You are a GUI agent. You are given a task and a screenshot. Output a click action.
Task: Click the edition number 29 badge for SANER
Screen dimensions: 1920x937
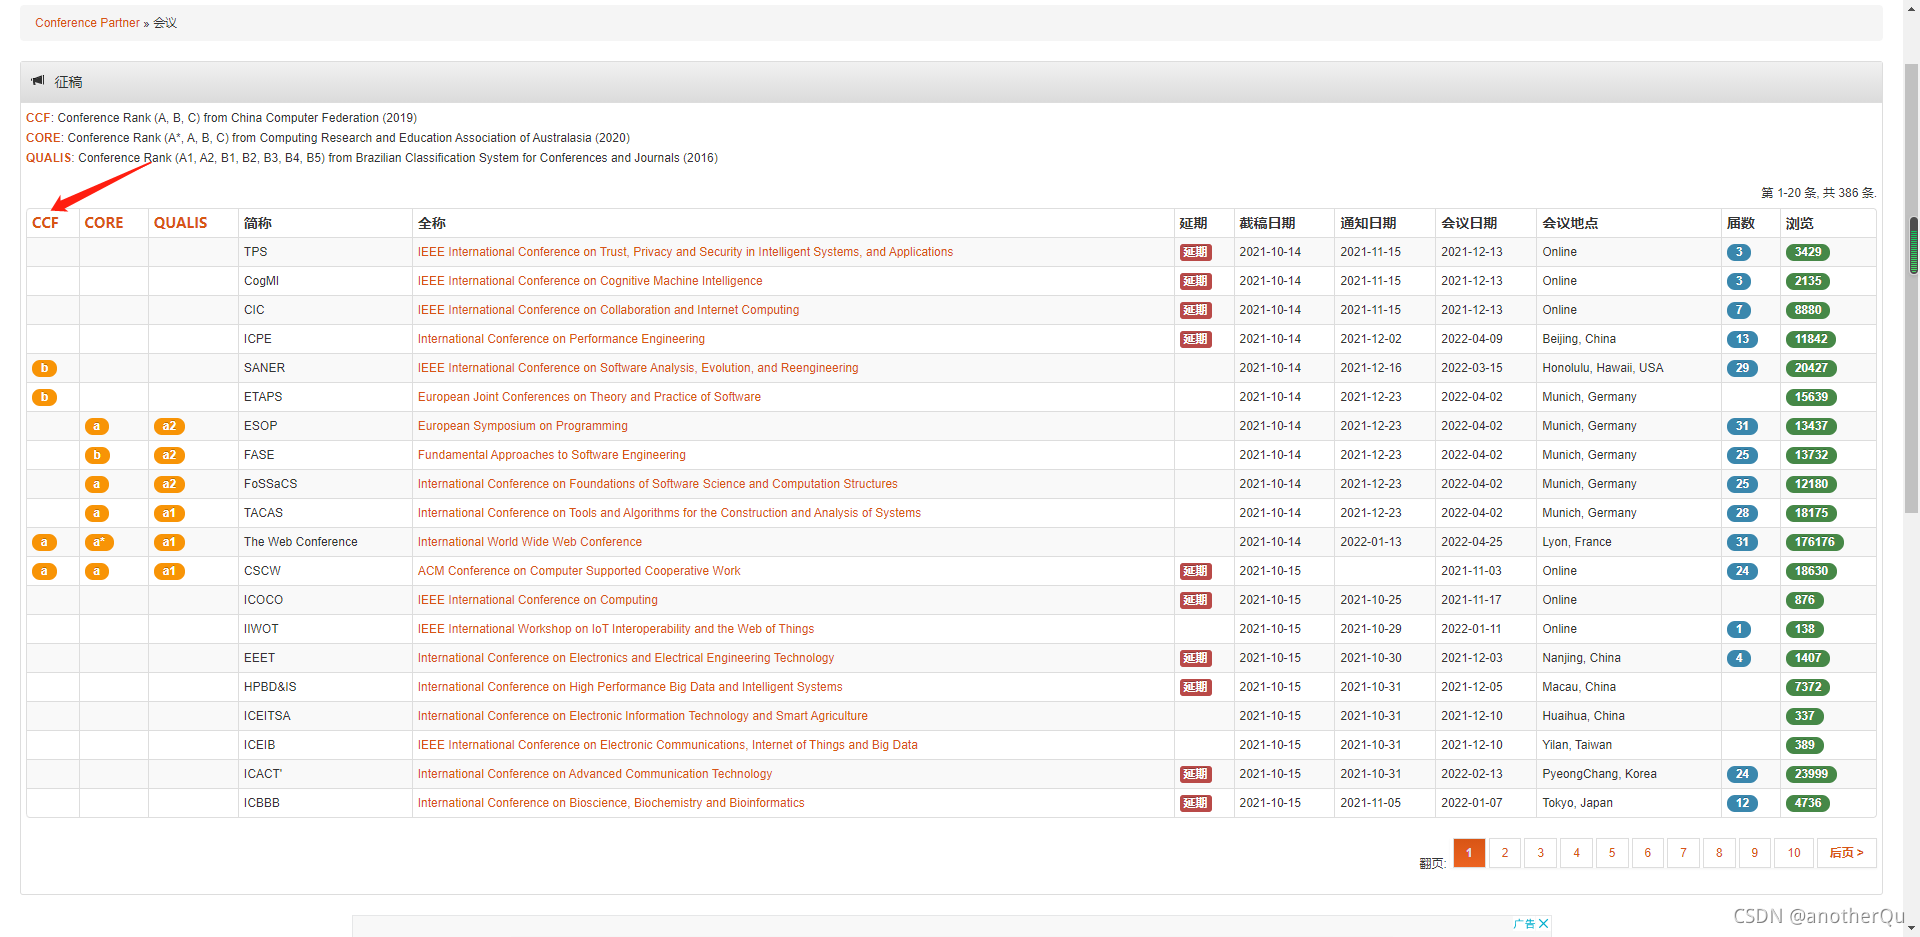(x=1742, y=368)
